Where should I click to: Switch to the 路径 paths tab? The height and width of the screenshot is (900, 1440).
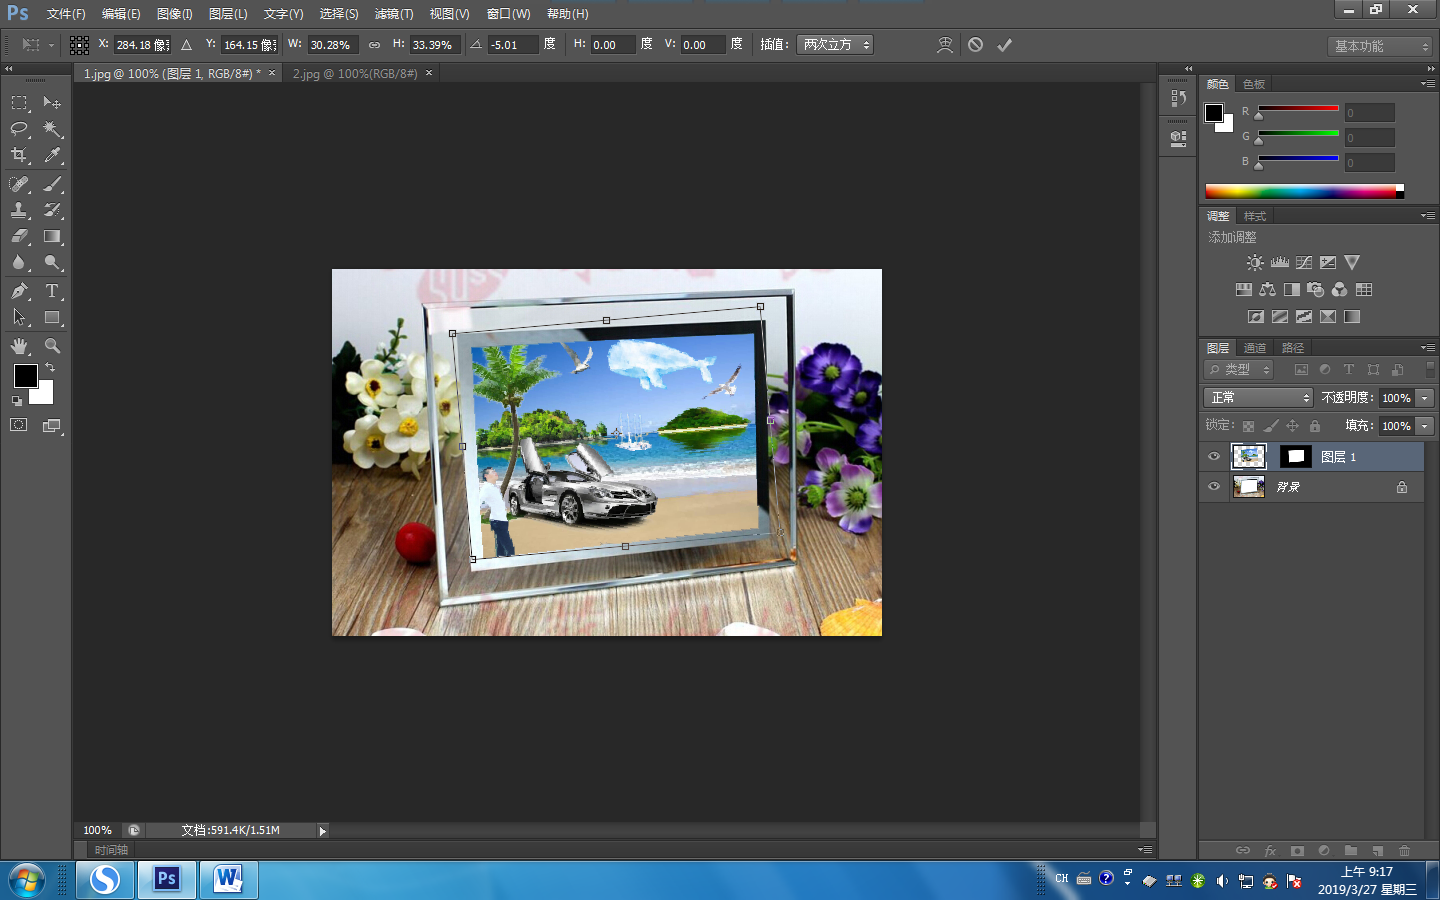tap(1293, 348)
